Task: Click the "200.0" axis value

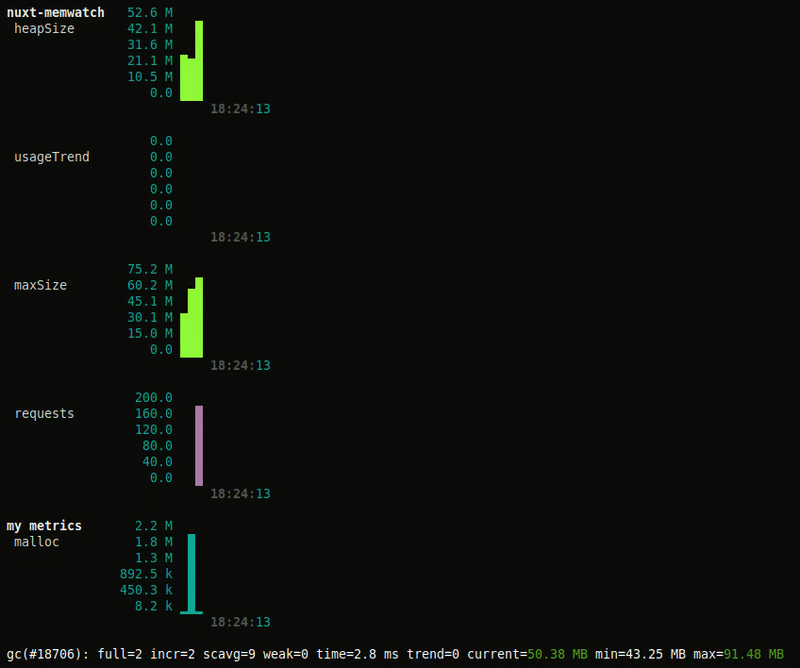Action: 154,397
